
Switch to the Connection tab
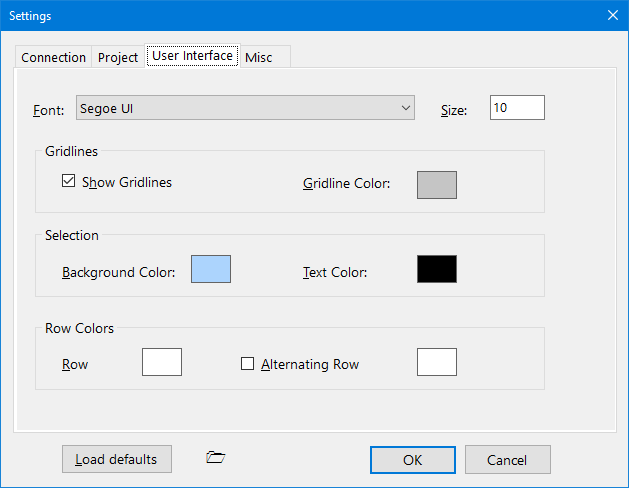pos(53,57)
